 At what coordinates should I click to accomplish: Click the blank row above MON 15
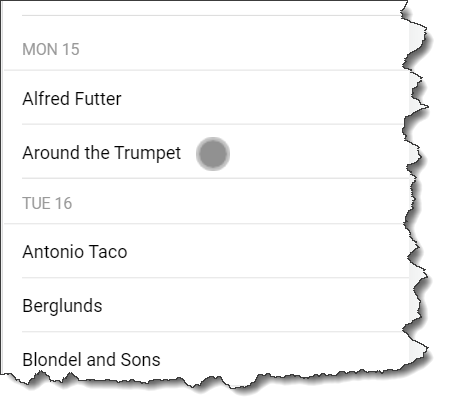(207, 7)
